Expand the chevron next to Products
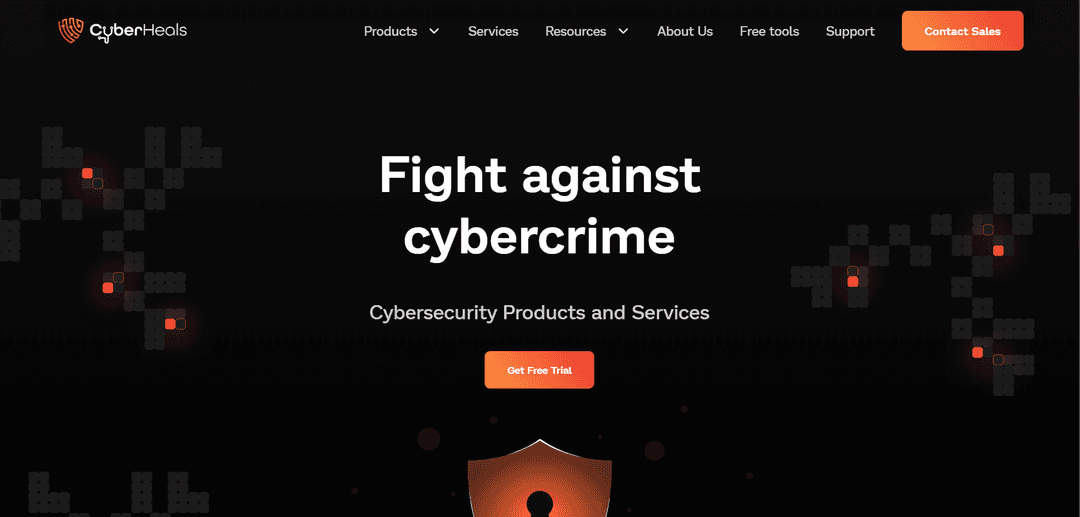Image resolution: width=1080 pixels, height=517 pixels. pyautogui.click(x=434, y=31)
